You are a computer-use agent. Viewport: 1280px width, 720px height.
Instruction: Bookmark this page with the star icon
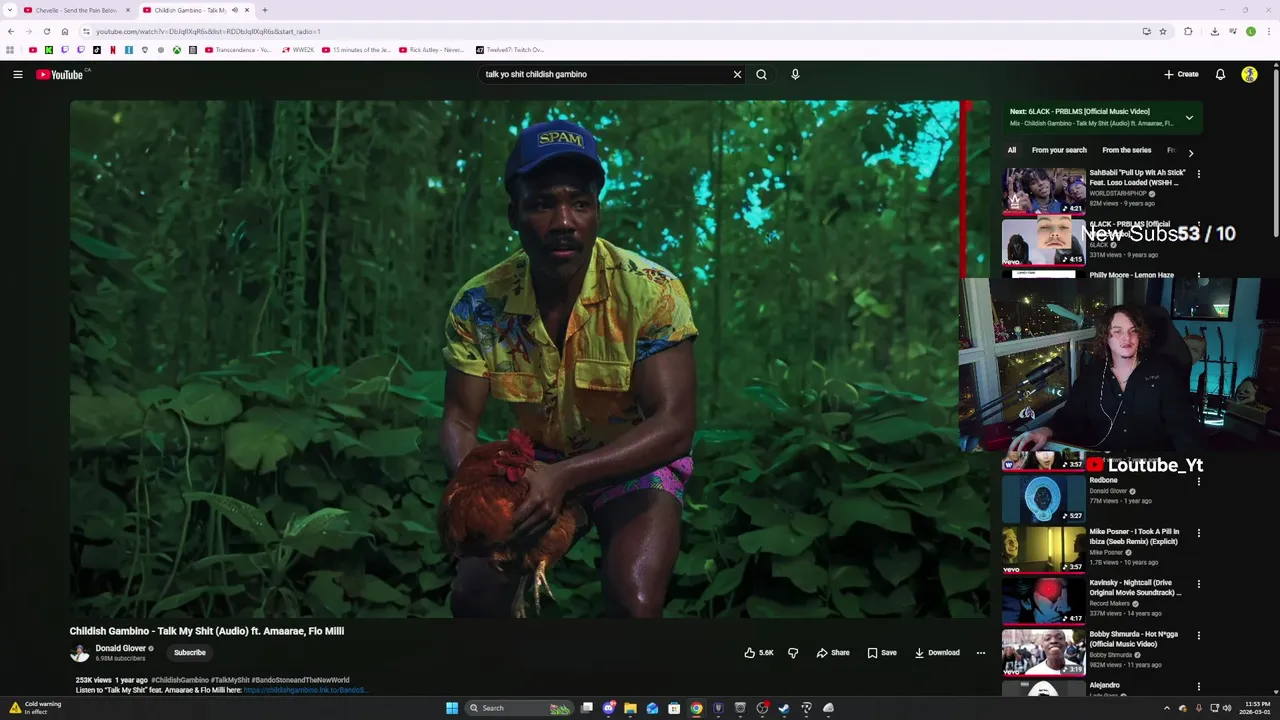point(1163,31)
